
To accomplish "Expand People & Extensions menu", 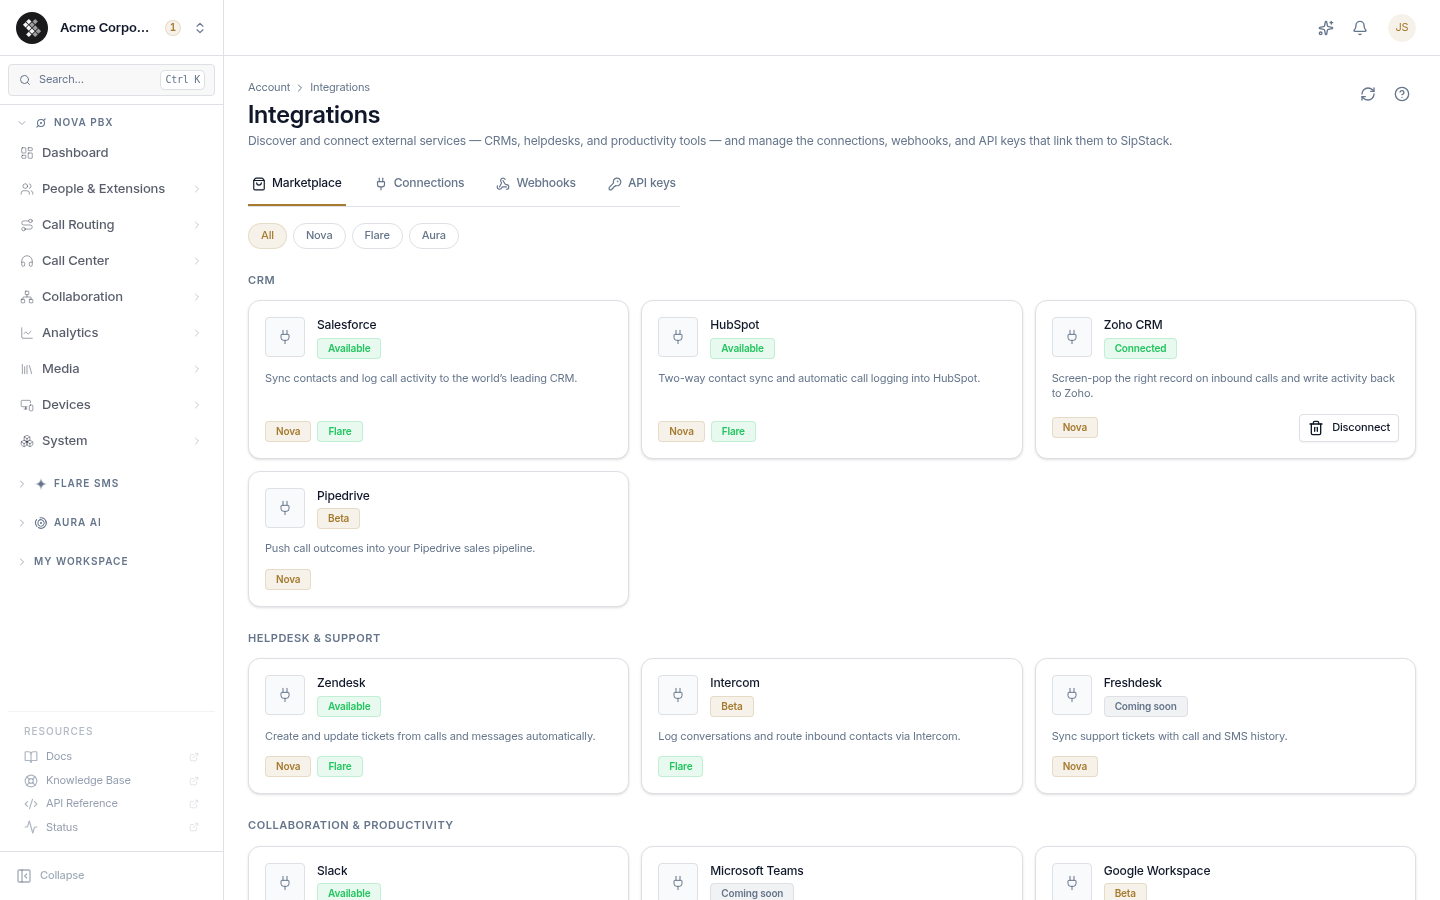I will coord(111,189).
